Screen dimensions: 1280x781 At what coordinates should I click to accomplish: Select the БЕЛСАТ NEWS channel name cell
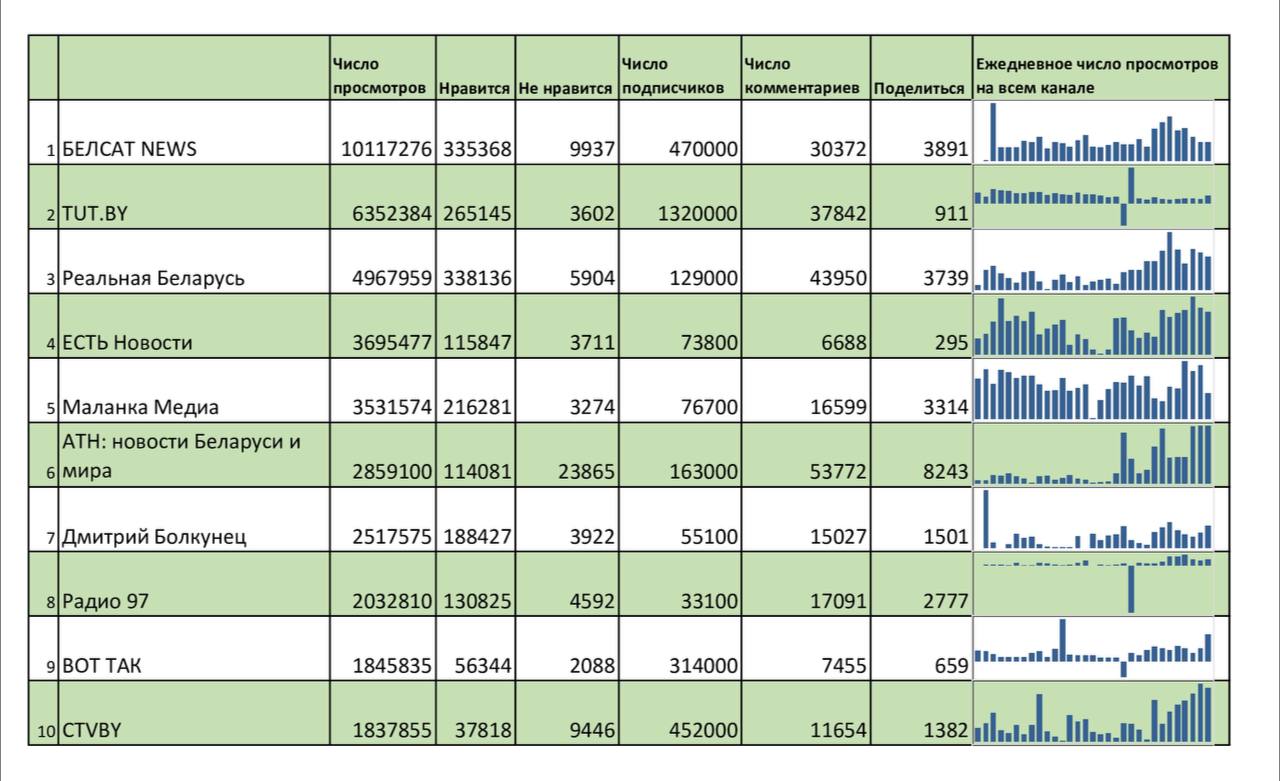pyautogui.click(x=194, y=132)
